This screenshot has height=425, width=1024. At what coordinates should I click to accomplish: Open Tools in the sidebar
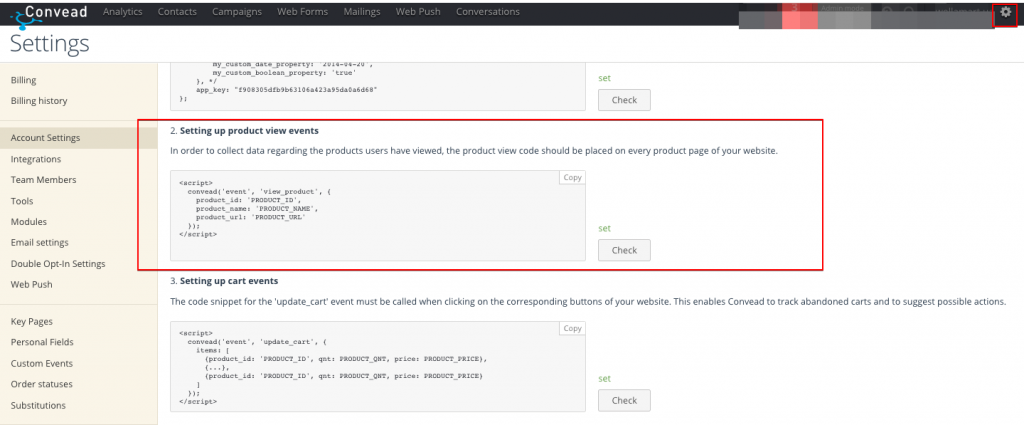point(22,201)
